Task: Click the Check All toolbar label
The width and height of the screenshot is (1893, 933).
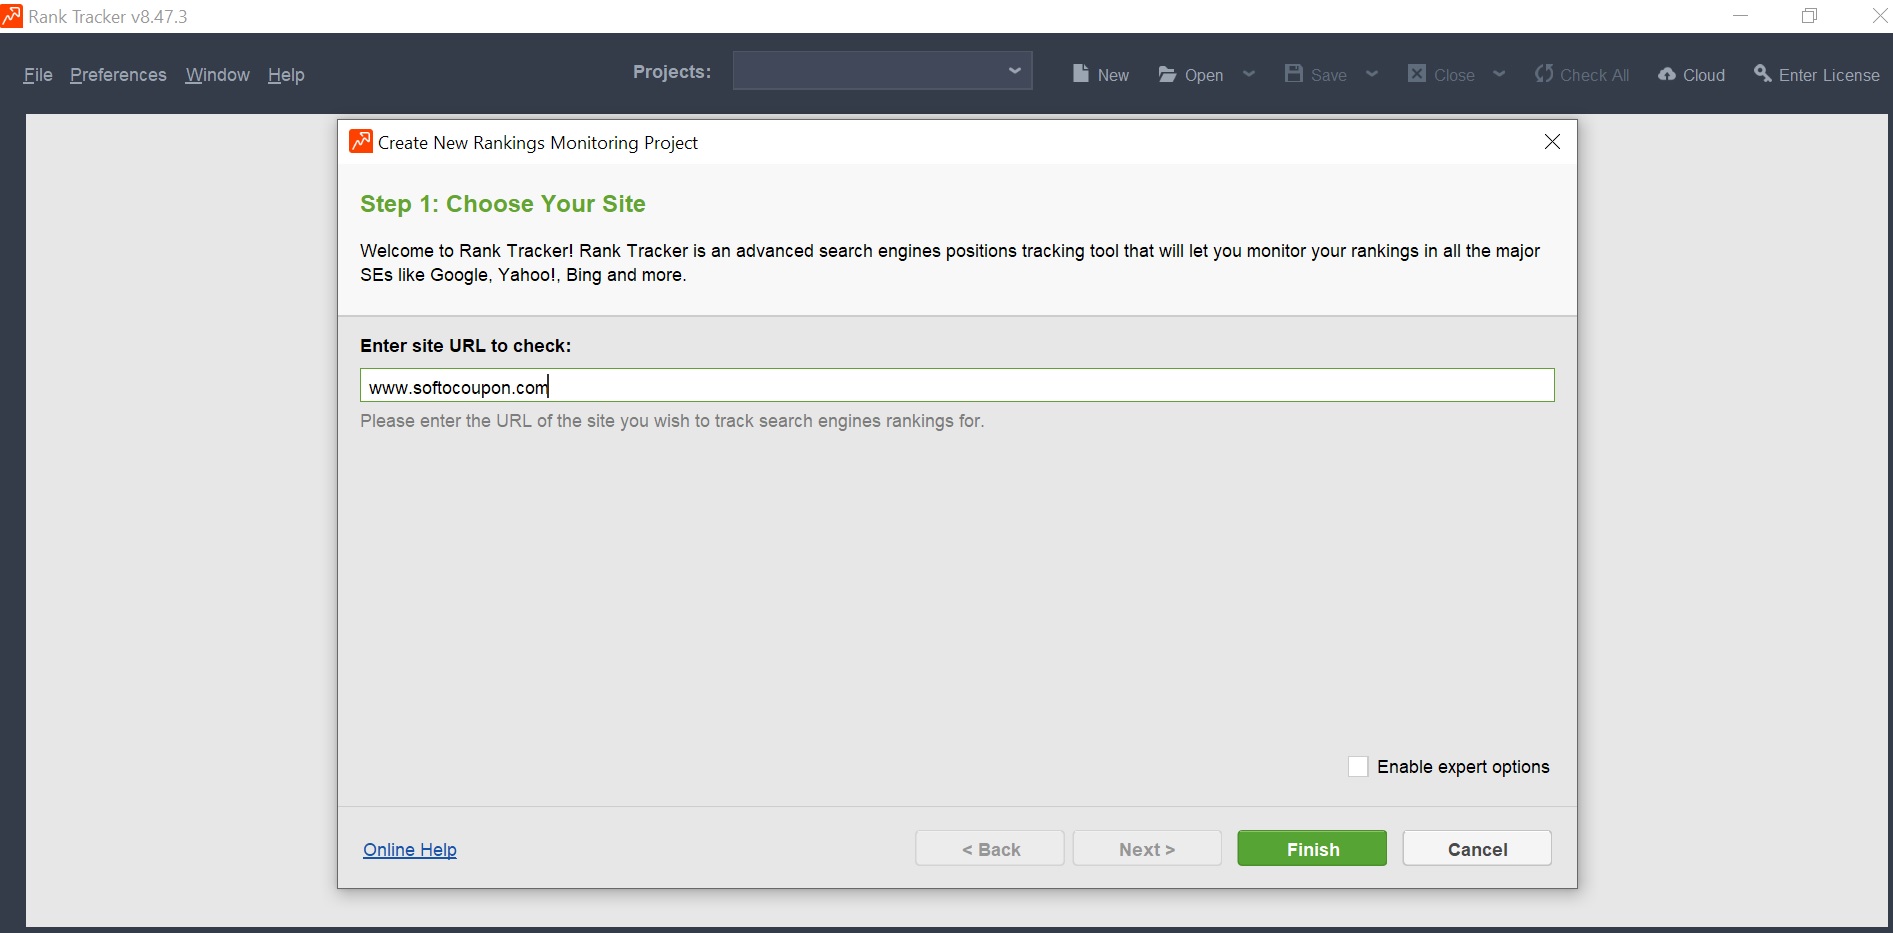Action: pyautogui.click(x=1595, y=75)
